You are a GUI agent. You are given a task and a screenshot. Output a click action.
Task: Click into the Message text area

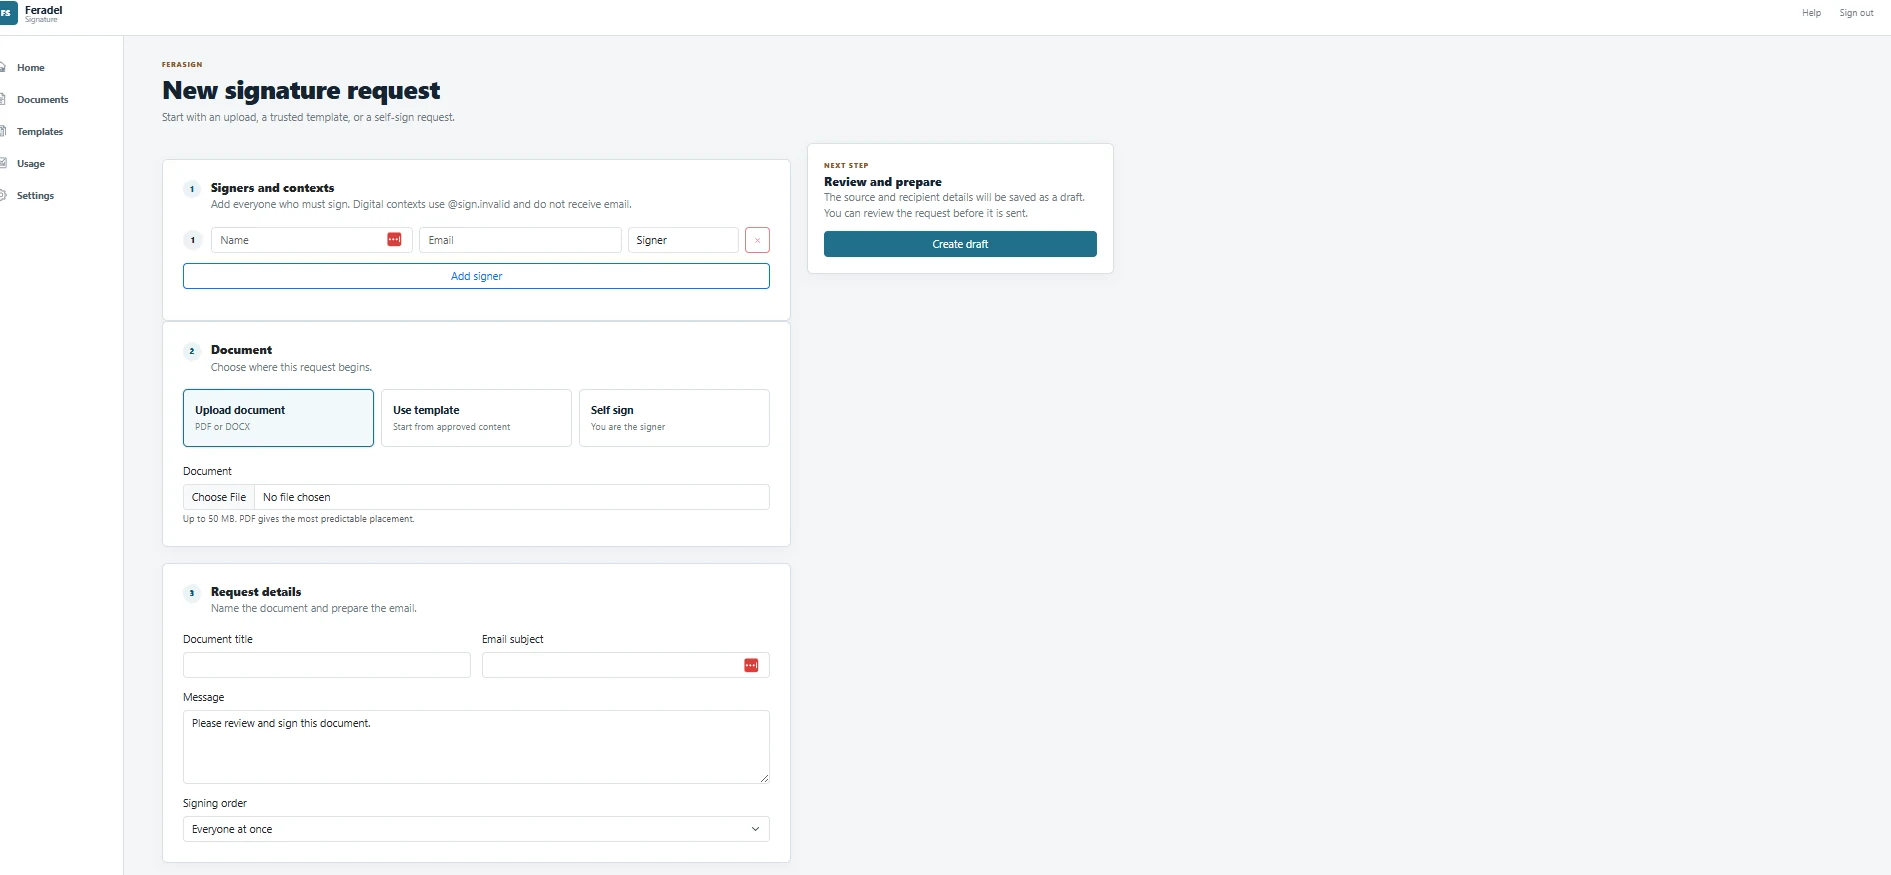(x=476, y=747)
